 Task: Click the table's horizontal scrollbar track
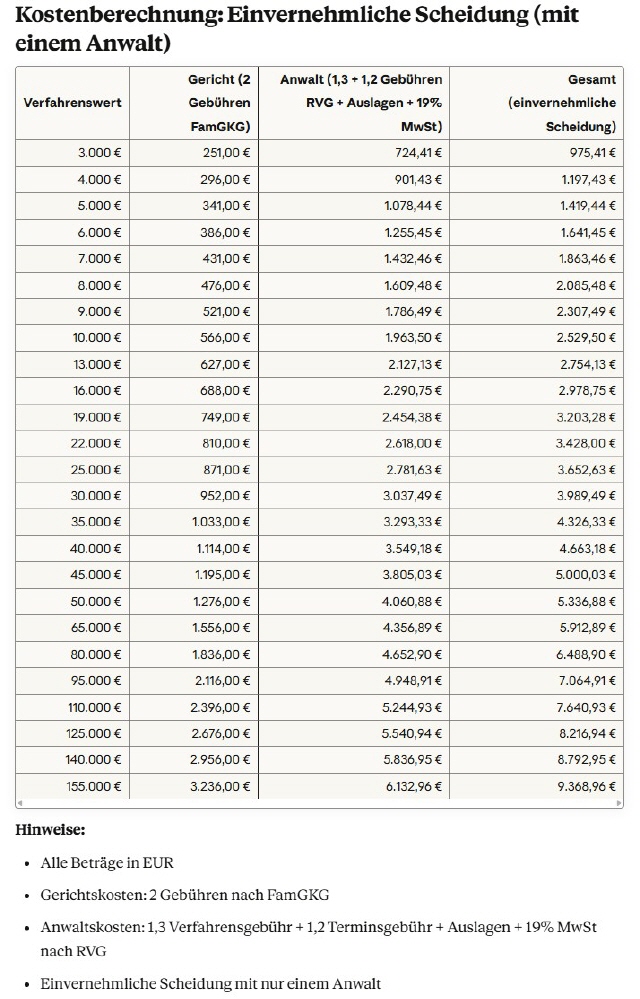[320, 803]
